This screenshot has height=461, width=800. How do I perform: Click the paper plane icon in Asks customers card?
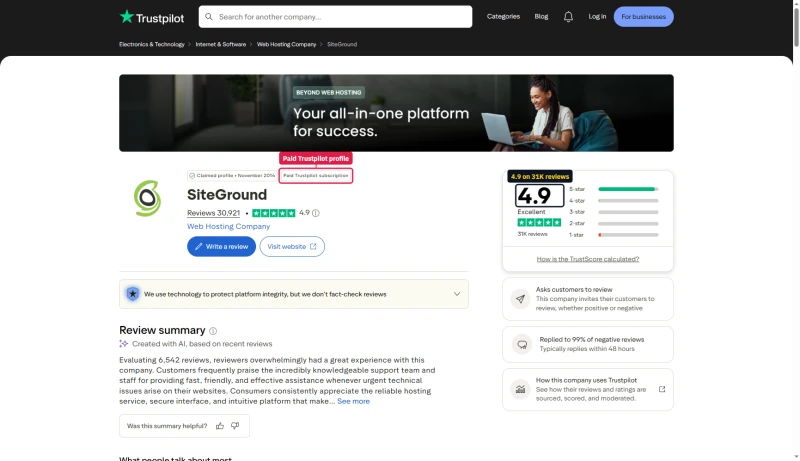(x=520, y=299)
